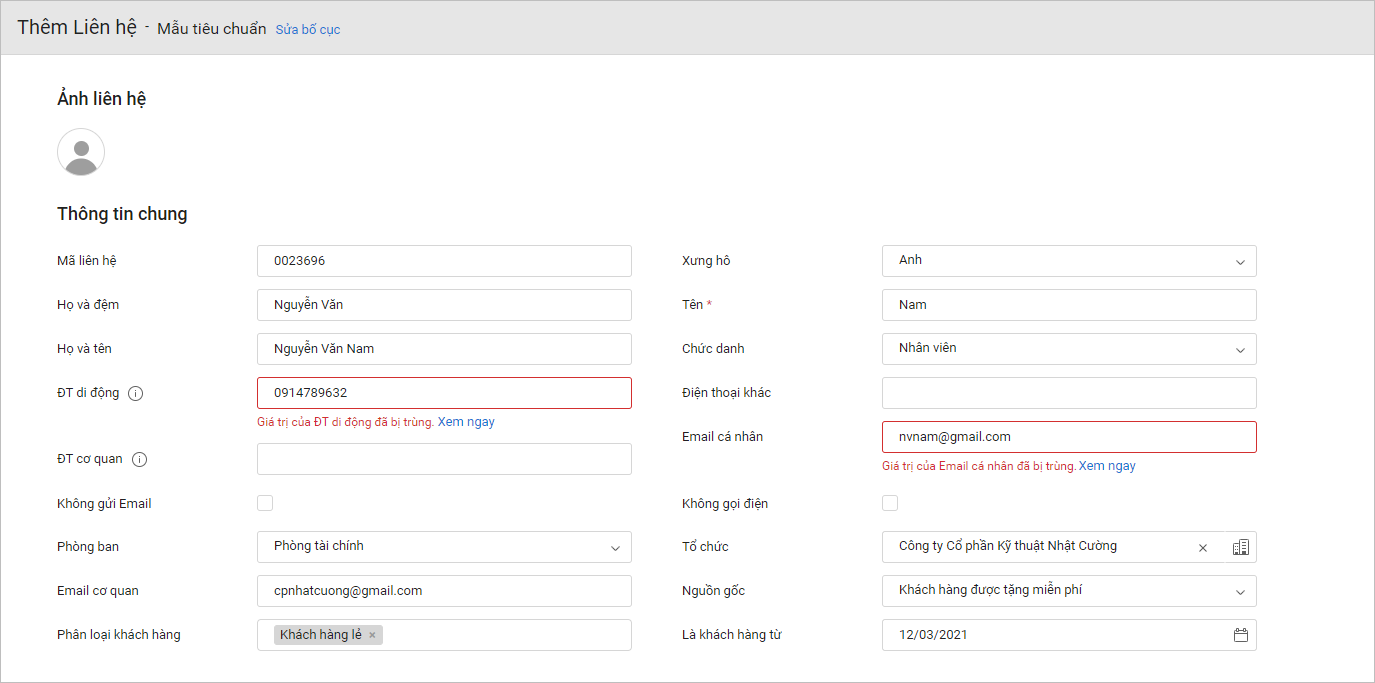The image size is (1375, 683).
Task: Tick the Không gọi điện checkbox
Action: [890, 503]
